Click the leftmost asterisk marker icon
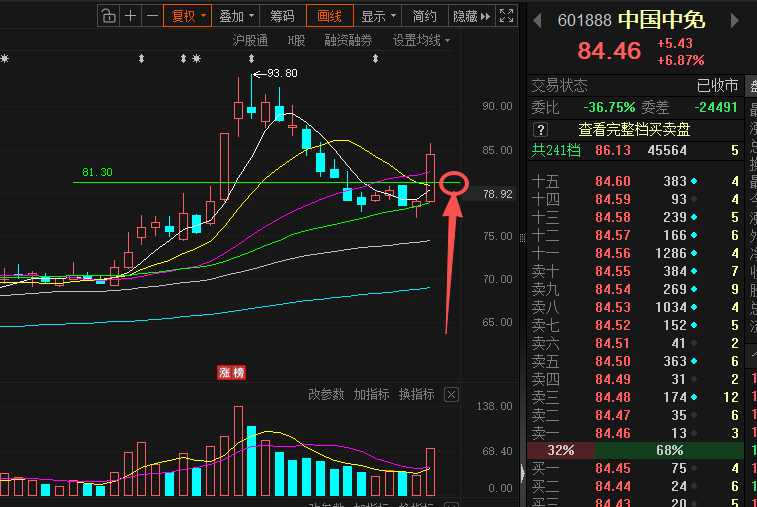The width and height of the screenshot is (757, 507). tap(4, 59)
